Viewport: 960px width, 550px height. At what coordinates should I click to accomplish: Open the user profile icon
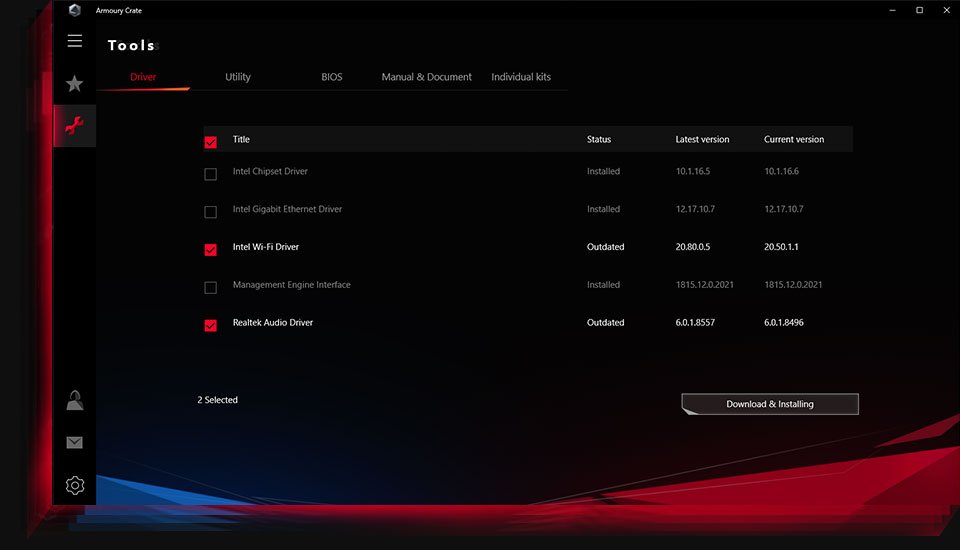[x=75, y=400]
